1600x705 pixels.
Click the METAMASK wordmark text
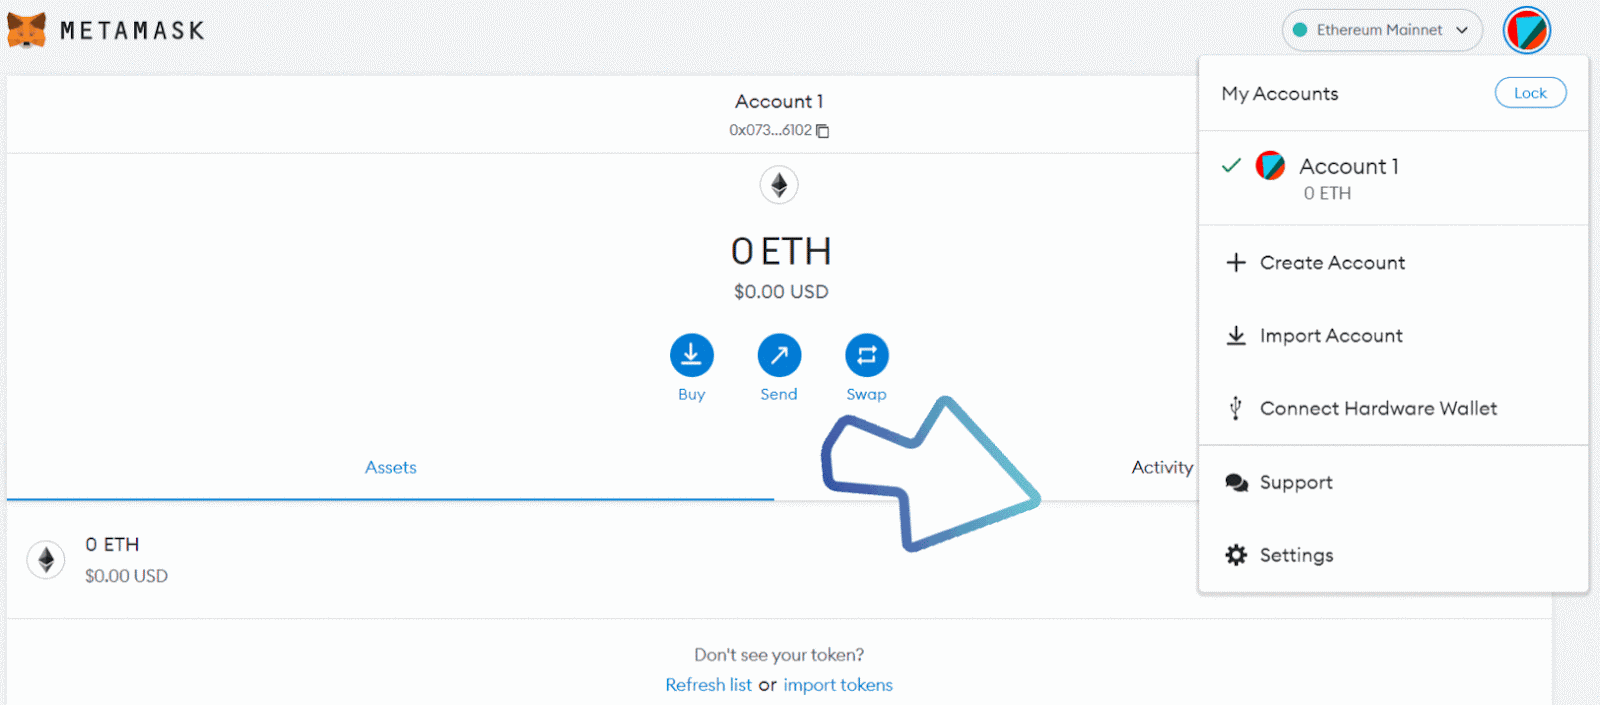pos(132,31)
